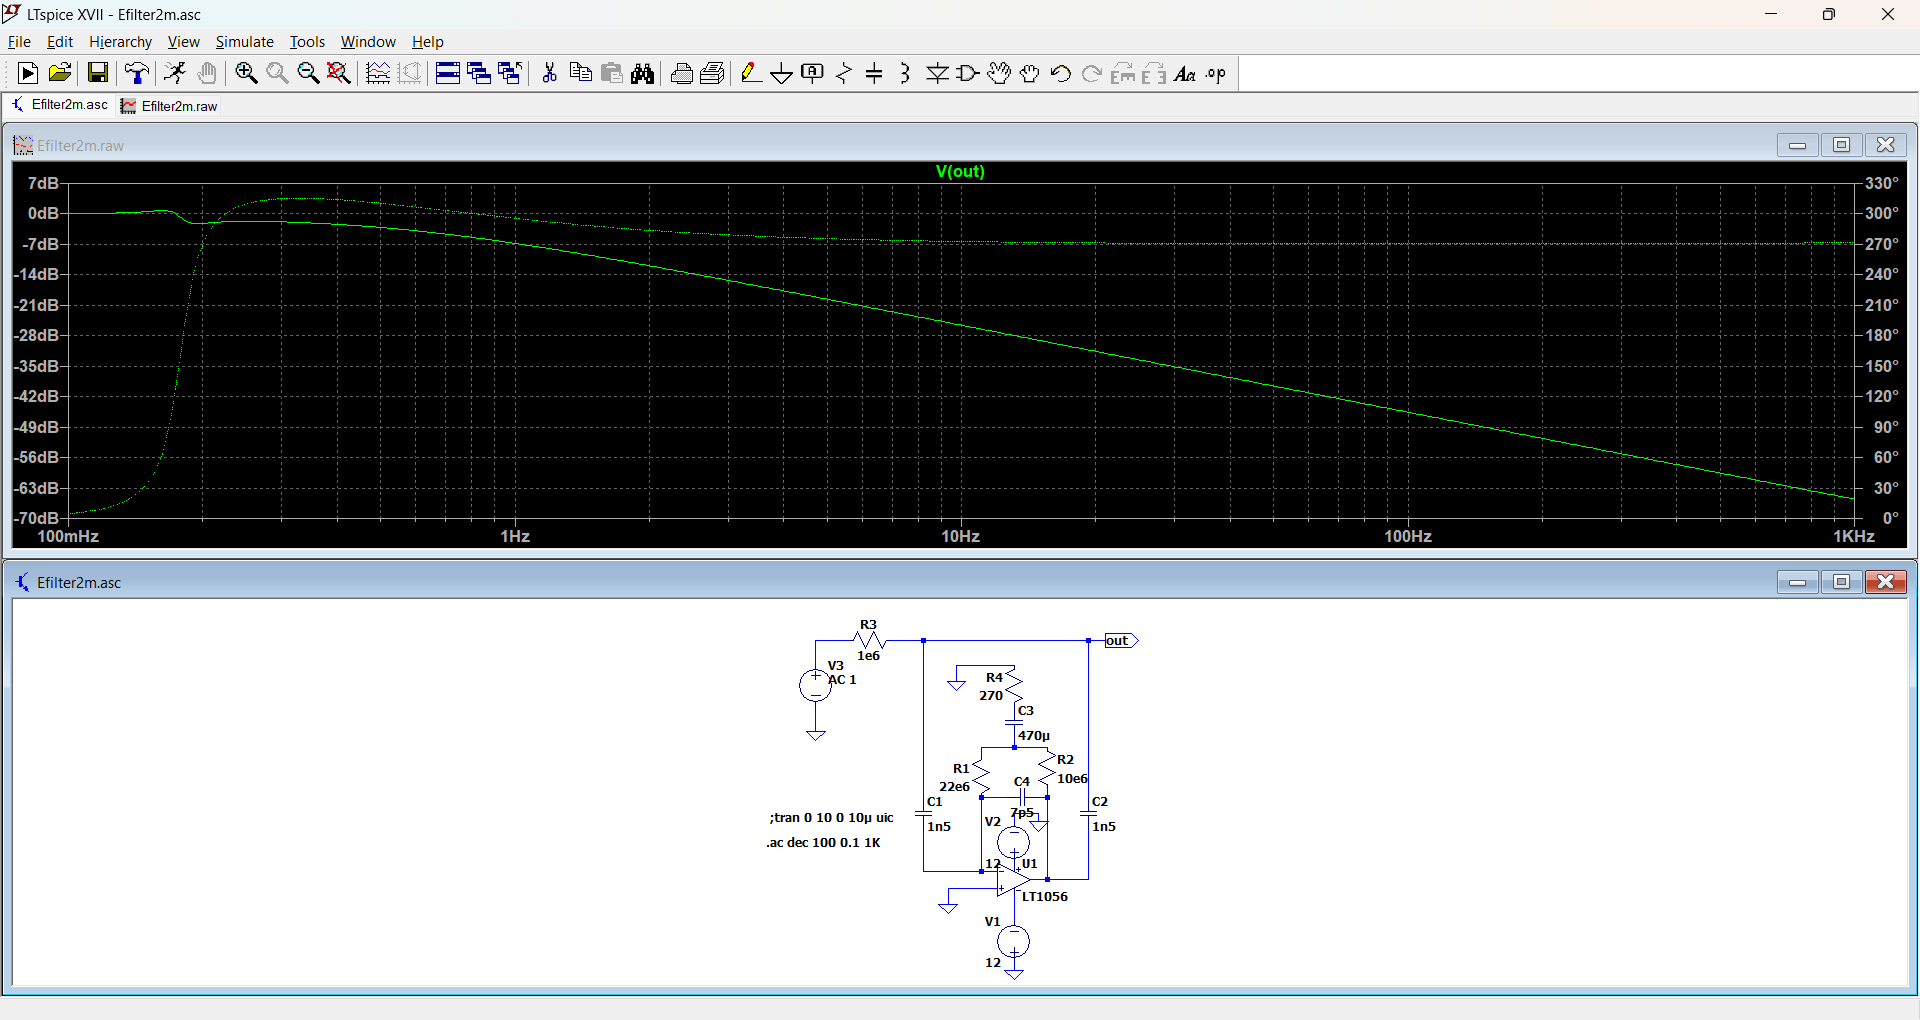Save the schematic with the floppy disk icon
The width and height of the screenshot is (1920, 1020).
[x=97, y=73]
